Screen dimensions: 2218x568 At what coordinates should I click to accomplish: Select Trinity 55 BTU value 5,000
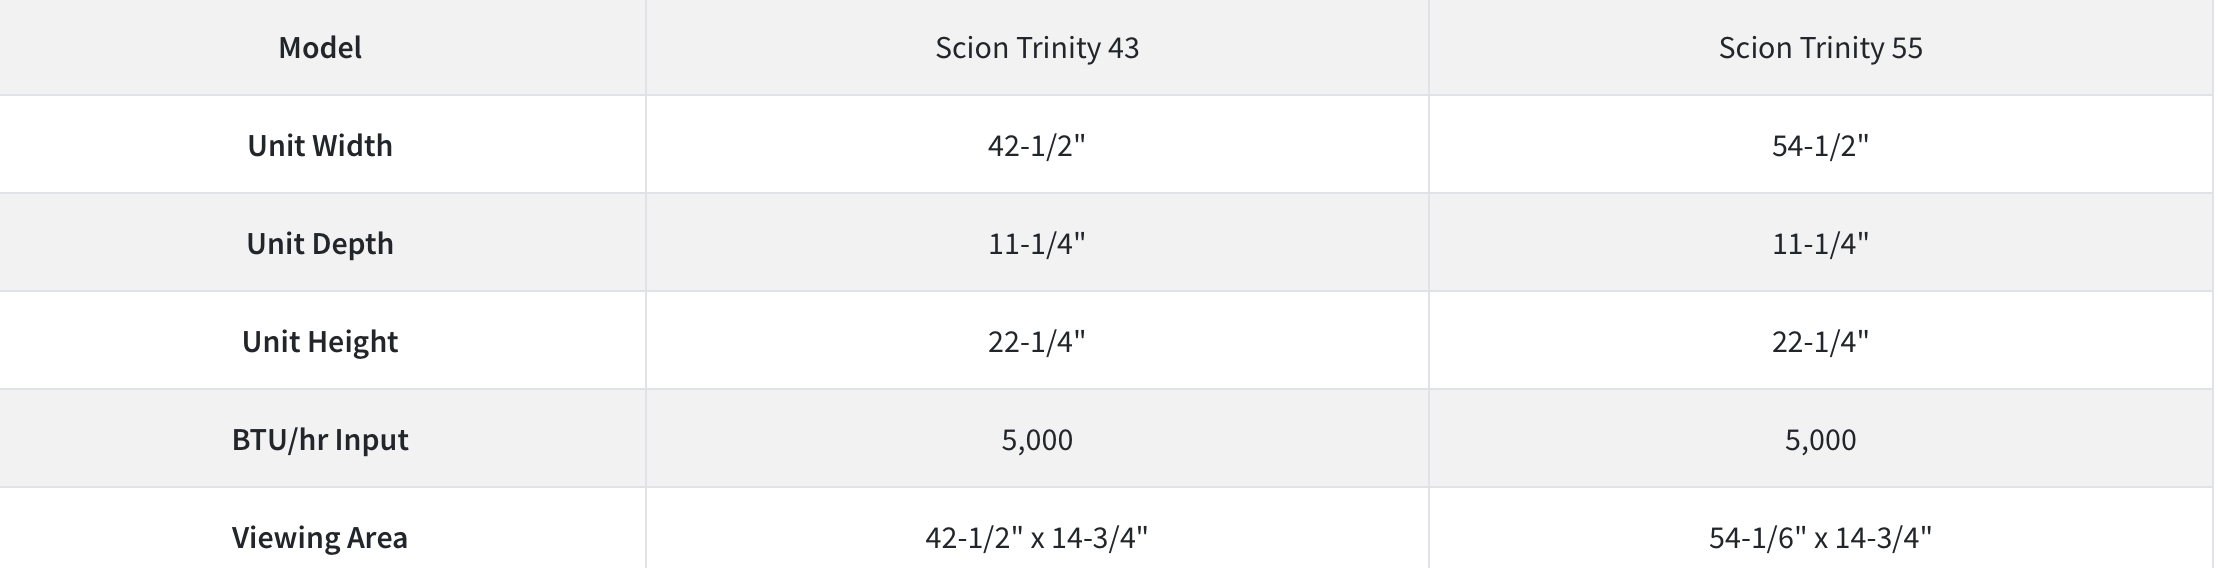click(x=1820, y=439)
